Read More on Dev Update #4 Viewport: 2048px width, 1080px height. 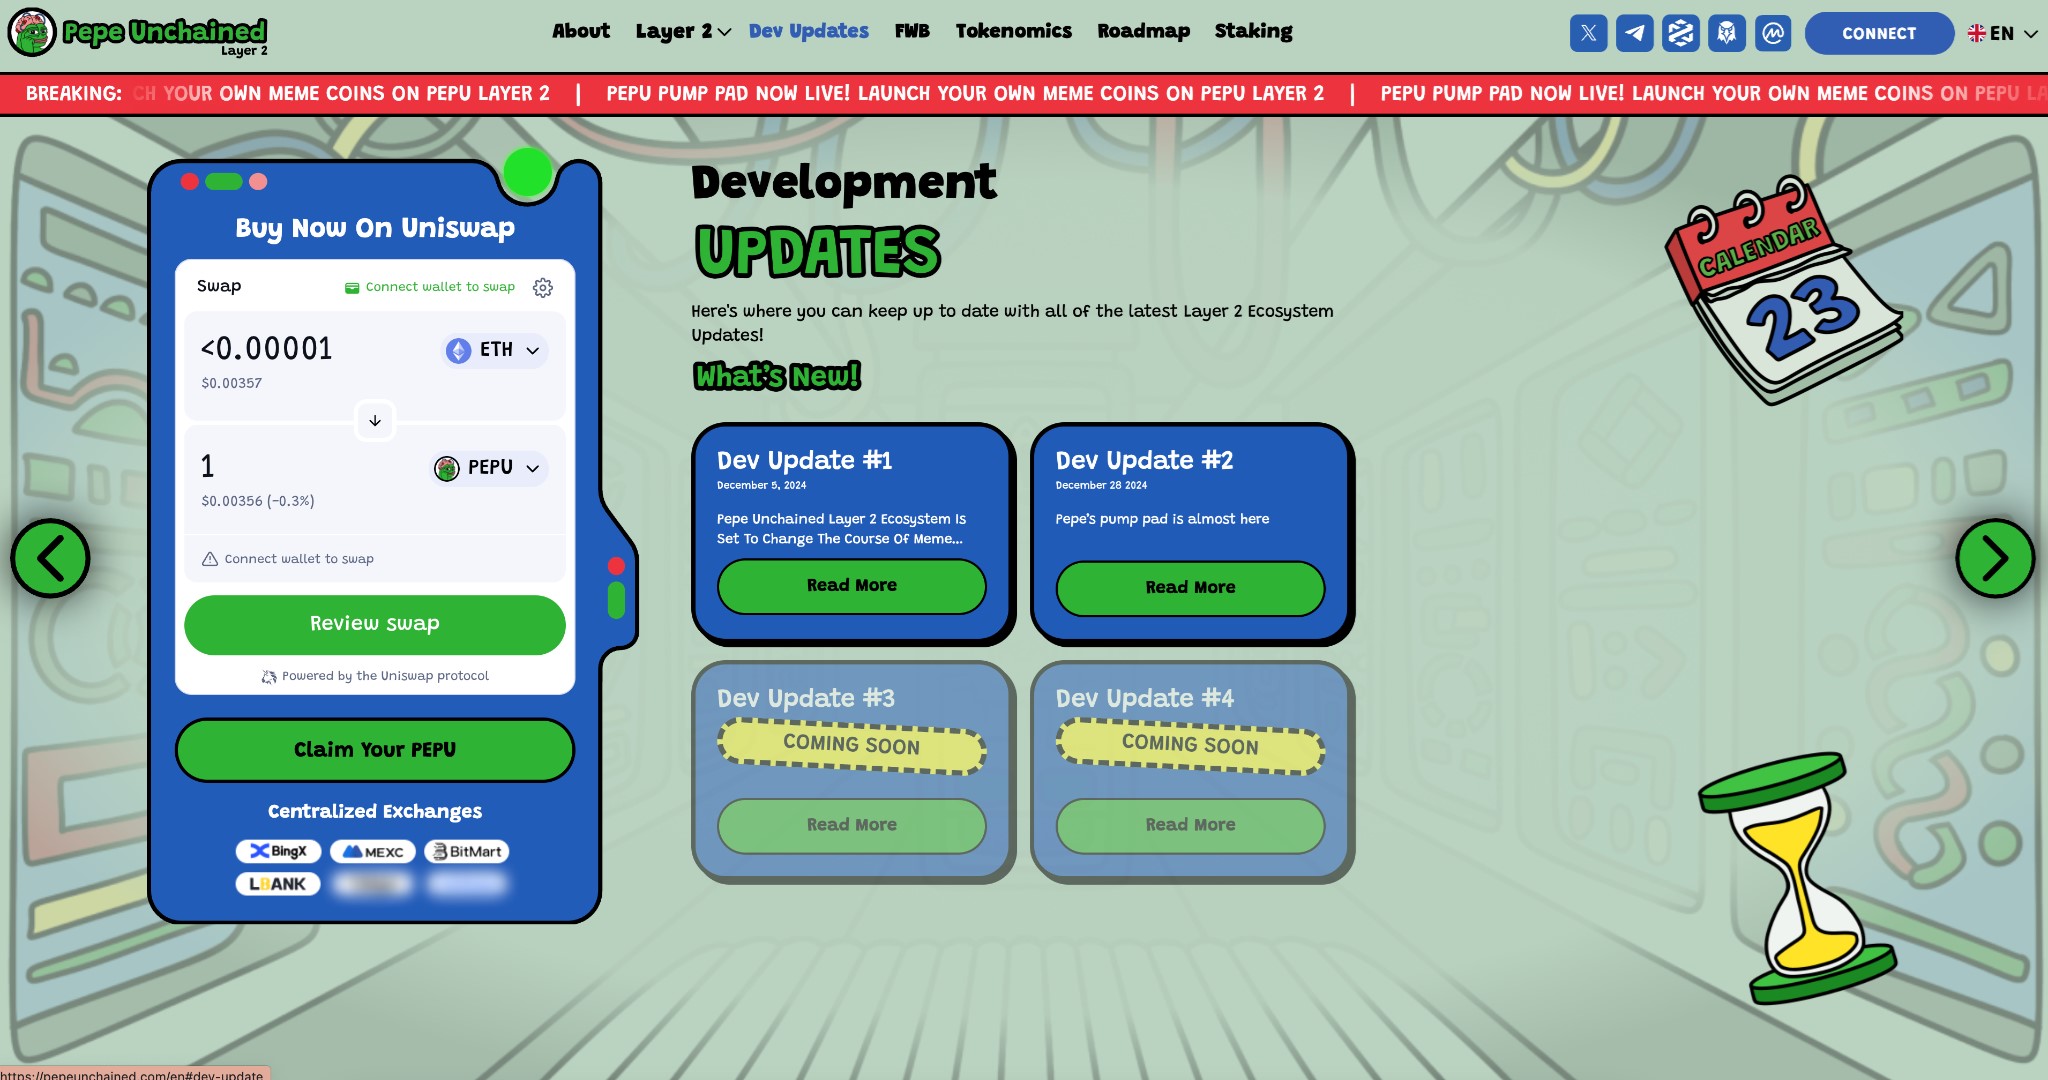(1190, 825)
